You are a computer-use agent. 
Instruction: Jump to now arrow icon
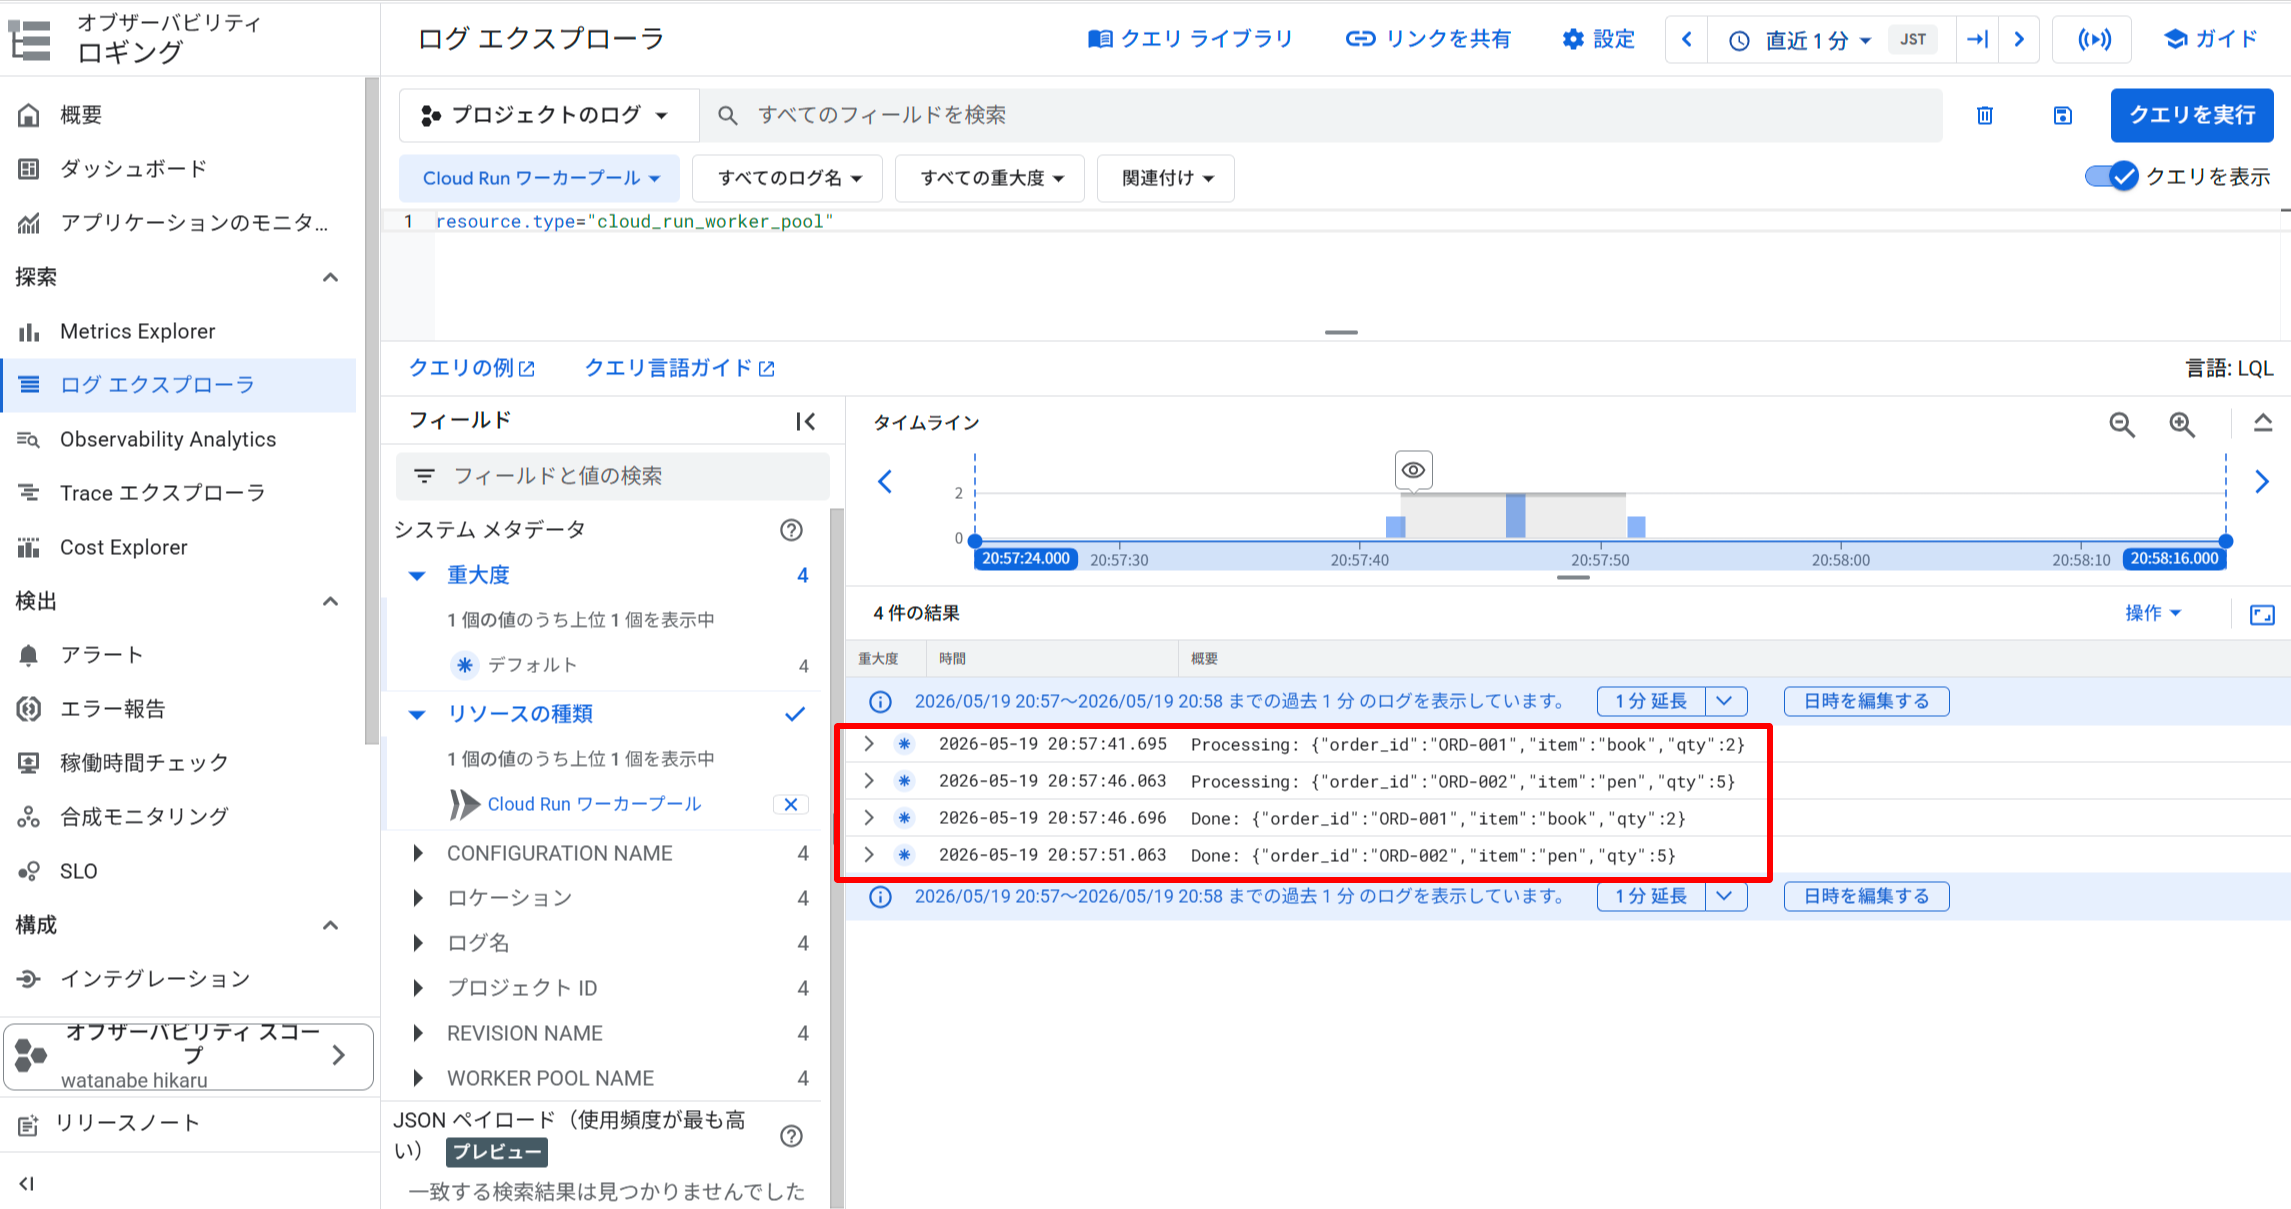click(1977, 39)
